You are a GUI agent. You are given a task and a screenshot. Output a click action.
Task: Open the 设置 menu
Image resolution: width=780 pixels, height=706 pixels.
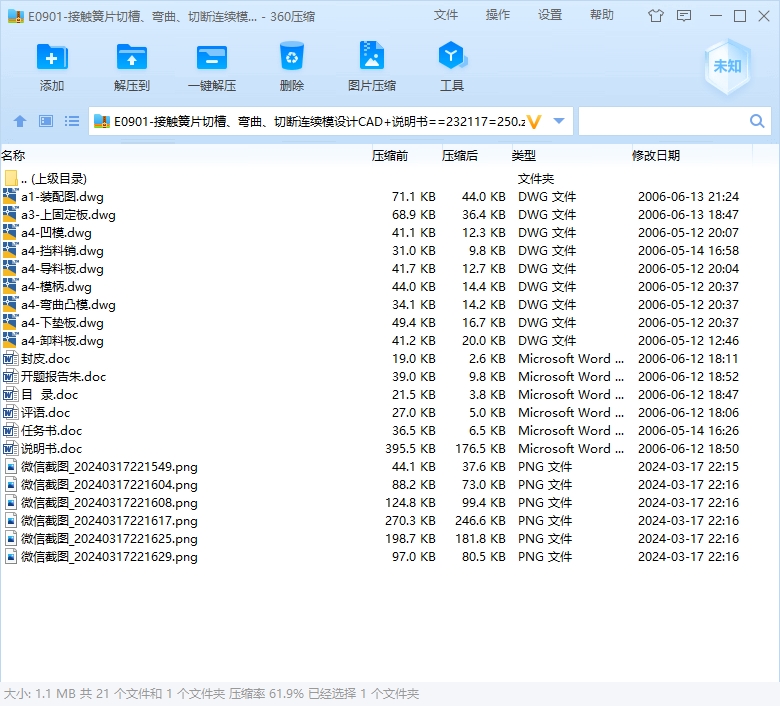550,15
